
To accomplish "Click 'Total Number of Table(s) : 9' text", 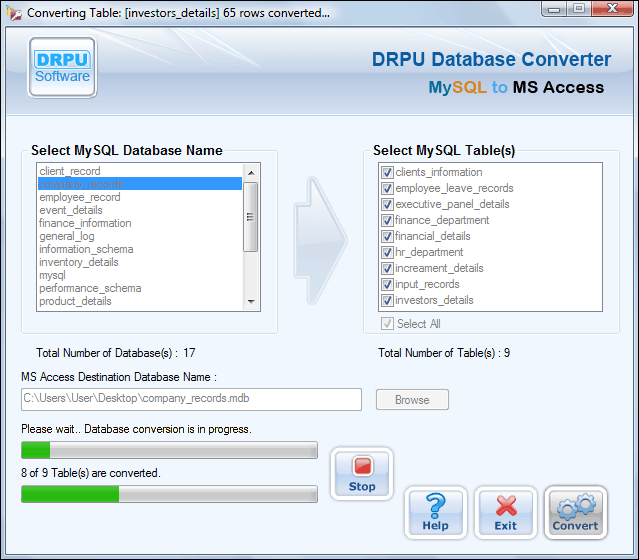I will [444, 353].
